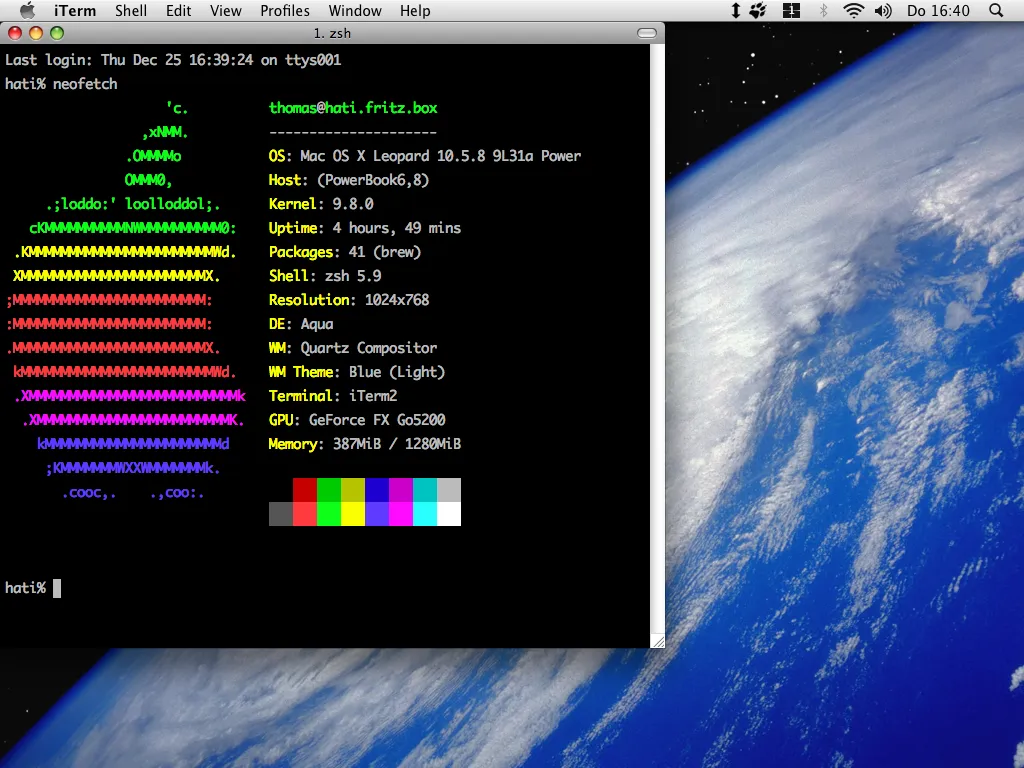Click the yellow minimize window button
This screenshot has height=768, width=1024.
pos(36,33)
